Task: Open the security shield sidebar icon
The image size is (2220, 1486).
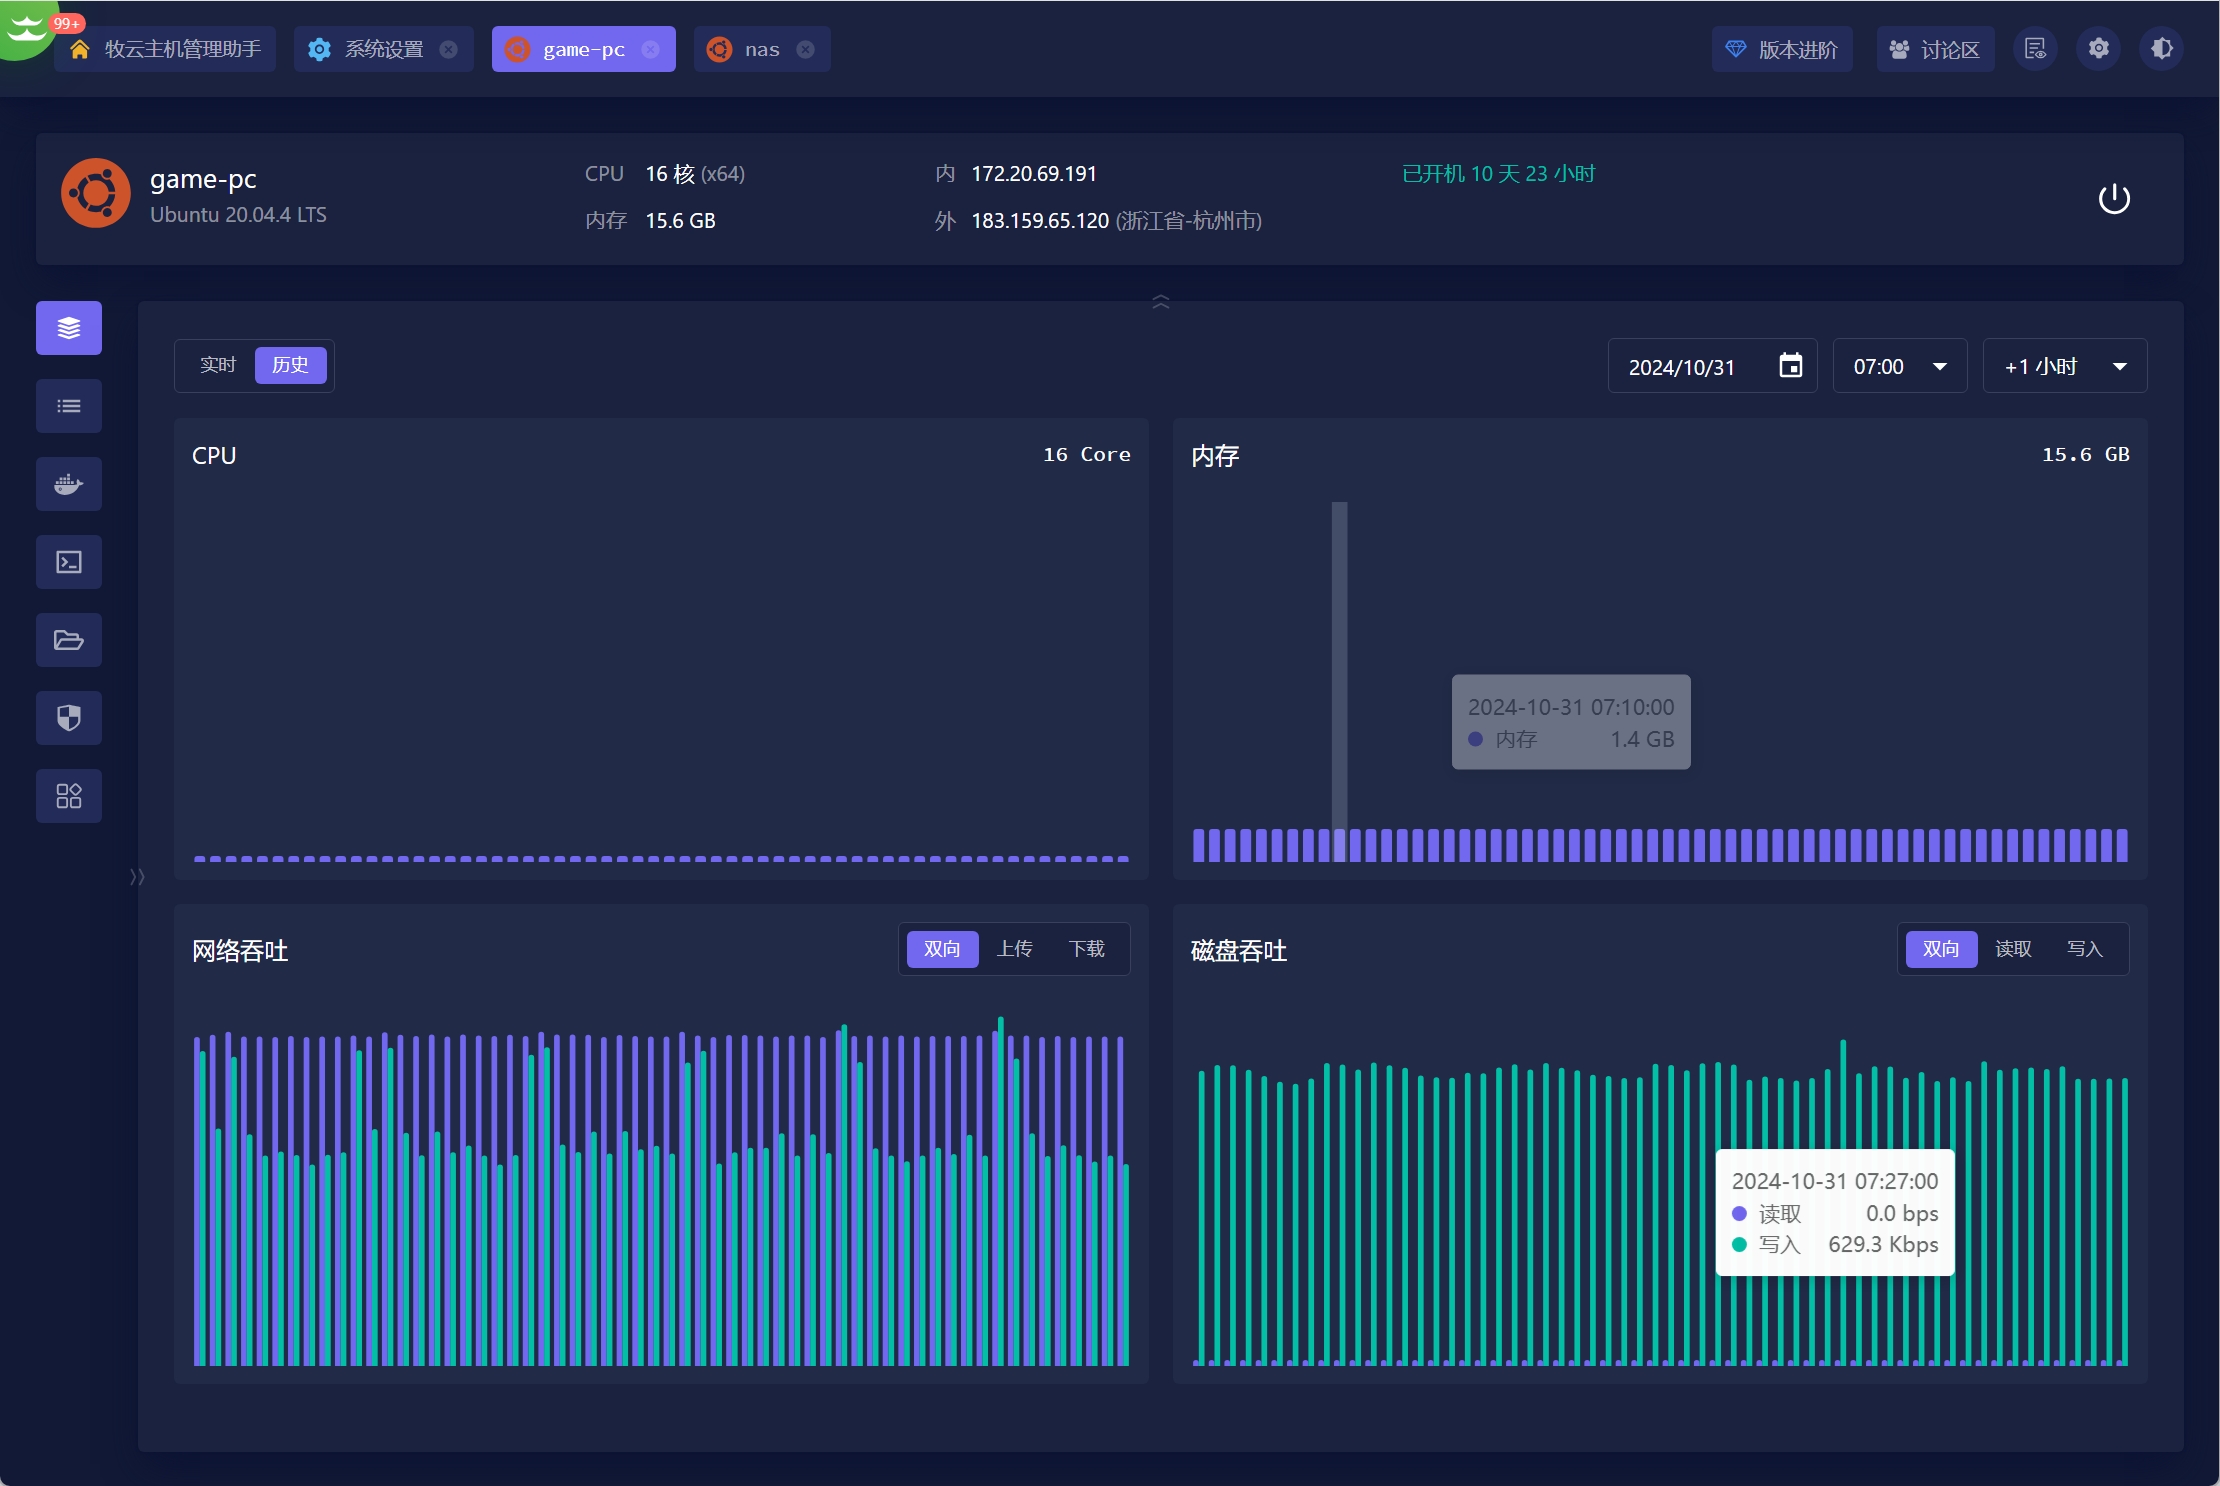Action: click(69, 718)
